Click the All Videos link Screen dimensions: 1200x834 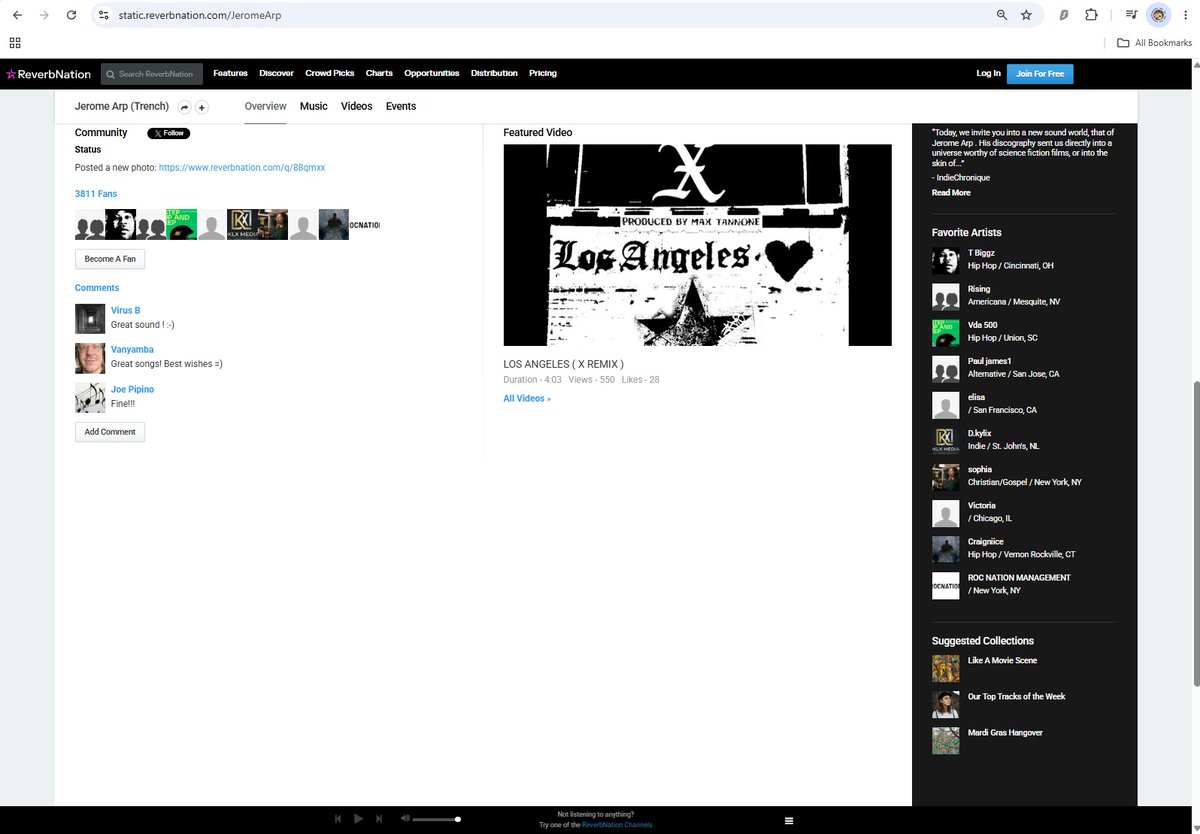tap(527, 399)
